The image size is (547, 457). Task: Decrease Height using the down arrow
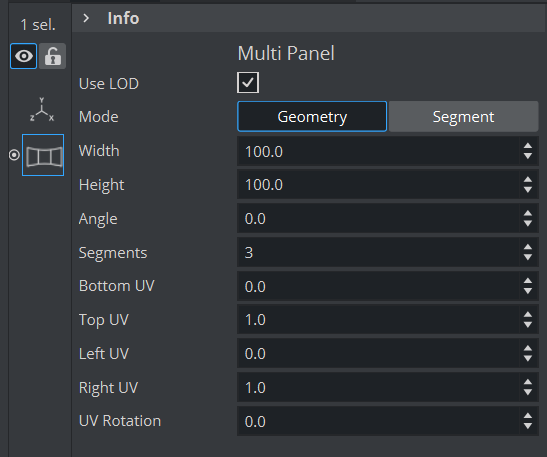tap(528, 190)
